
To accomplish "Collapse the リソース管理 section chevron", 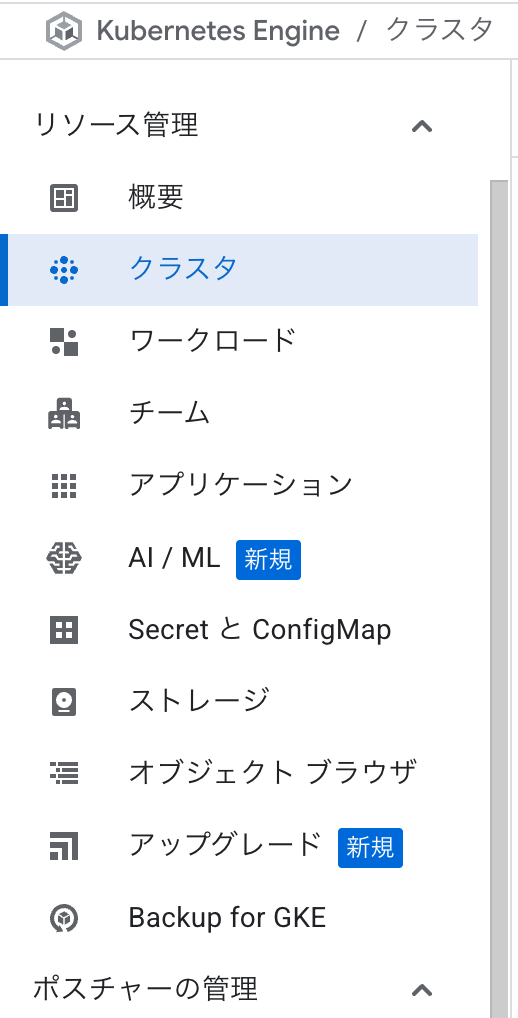I will coord(422,126).
